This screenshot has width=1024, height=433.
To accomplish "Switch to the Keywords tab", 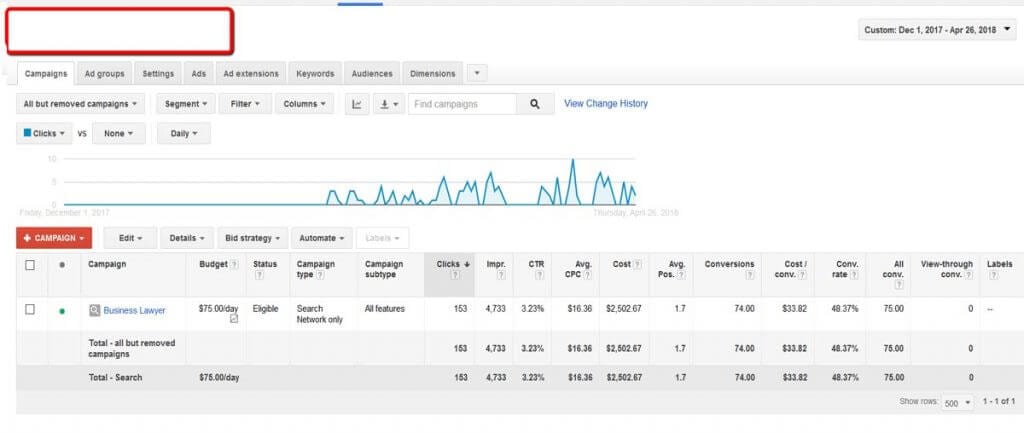I will 314,74.
